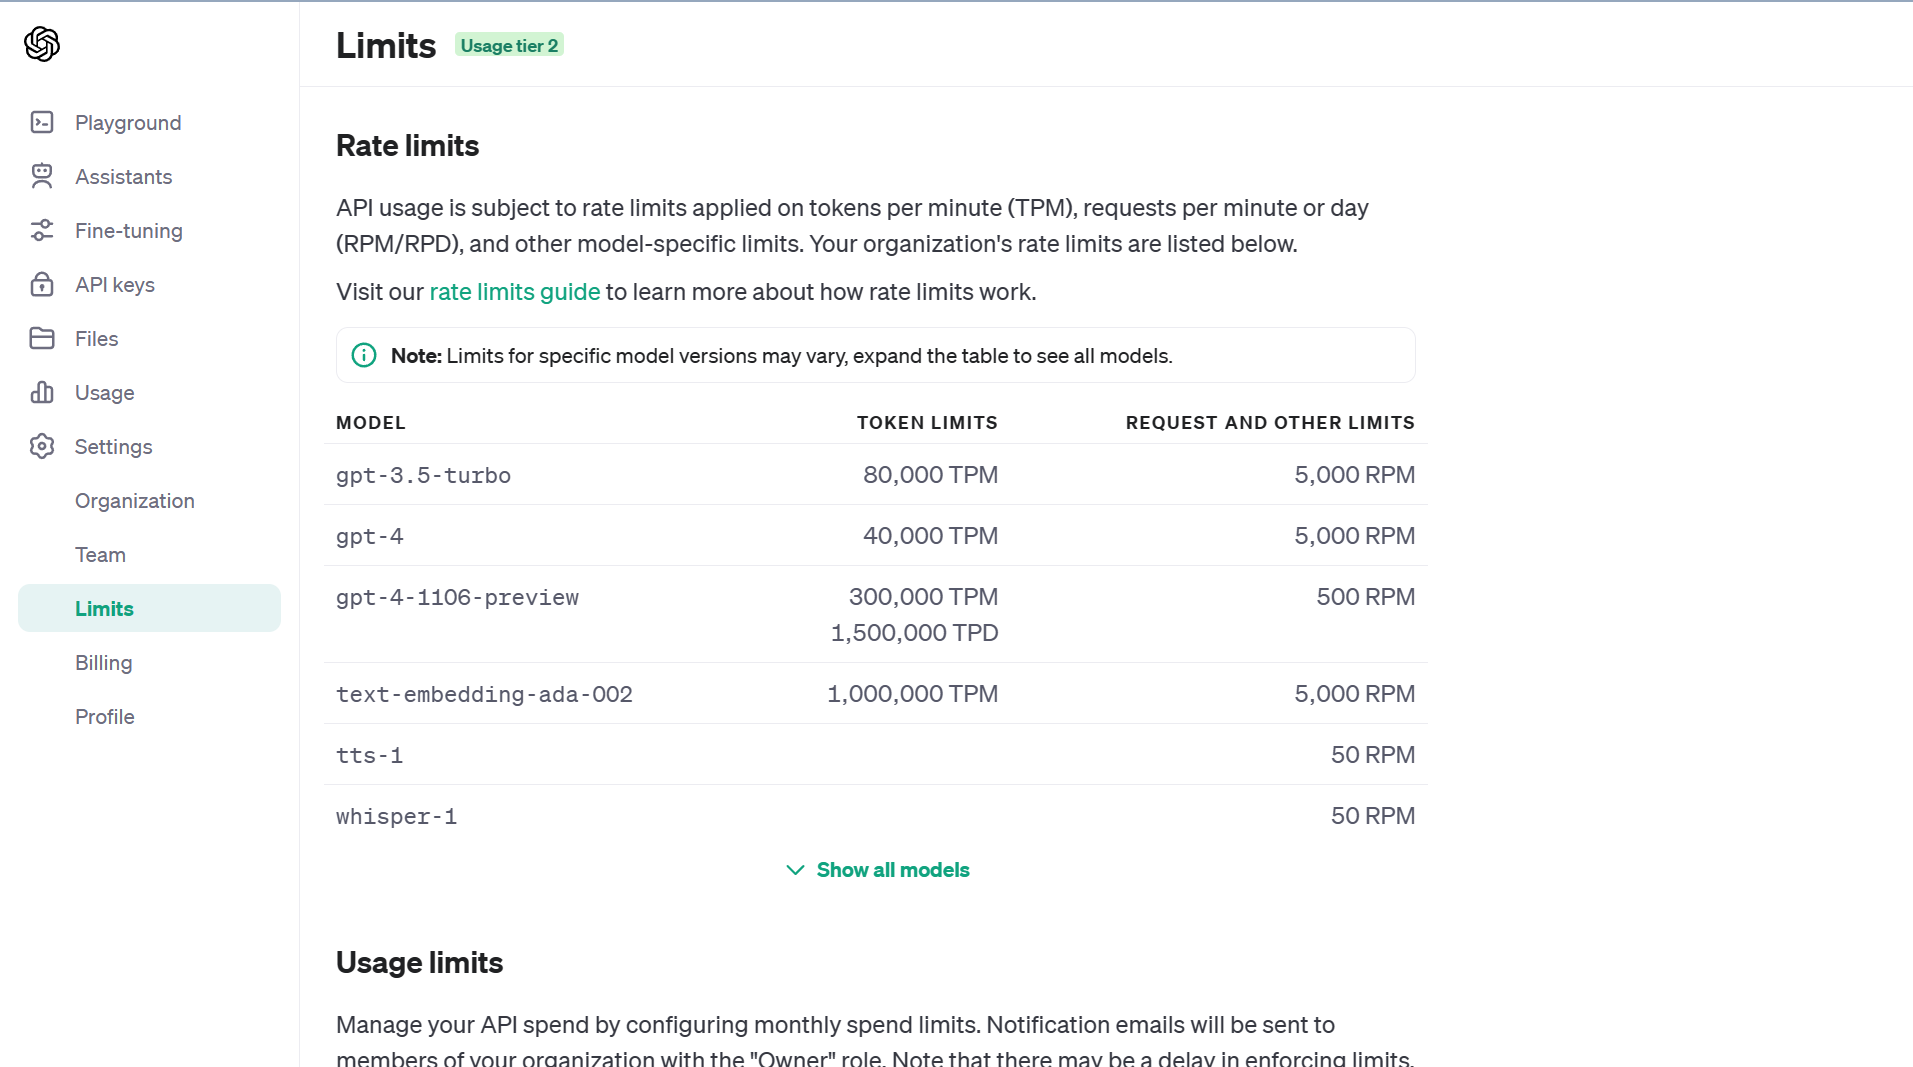Image resolution: width=1913 pixels, height=1067 pixels.
Task: Click the chevron beside Show all models
Action: [x=796, y=870]
